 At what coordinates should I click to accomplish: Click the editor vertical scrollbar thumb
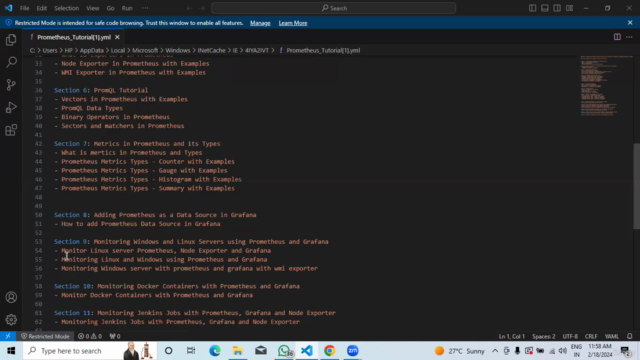point(636,186)
